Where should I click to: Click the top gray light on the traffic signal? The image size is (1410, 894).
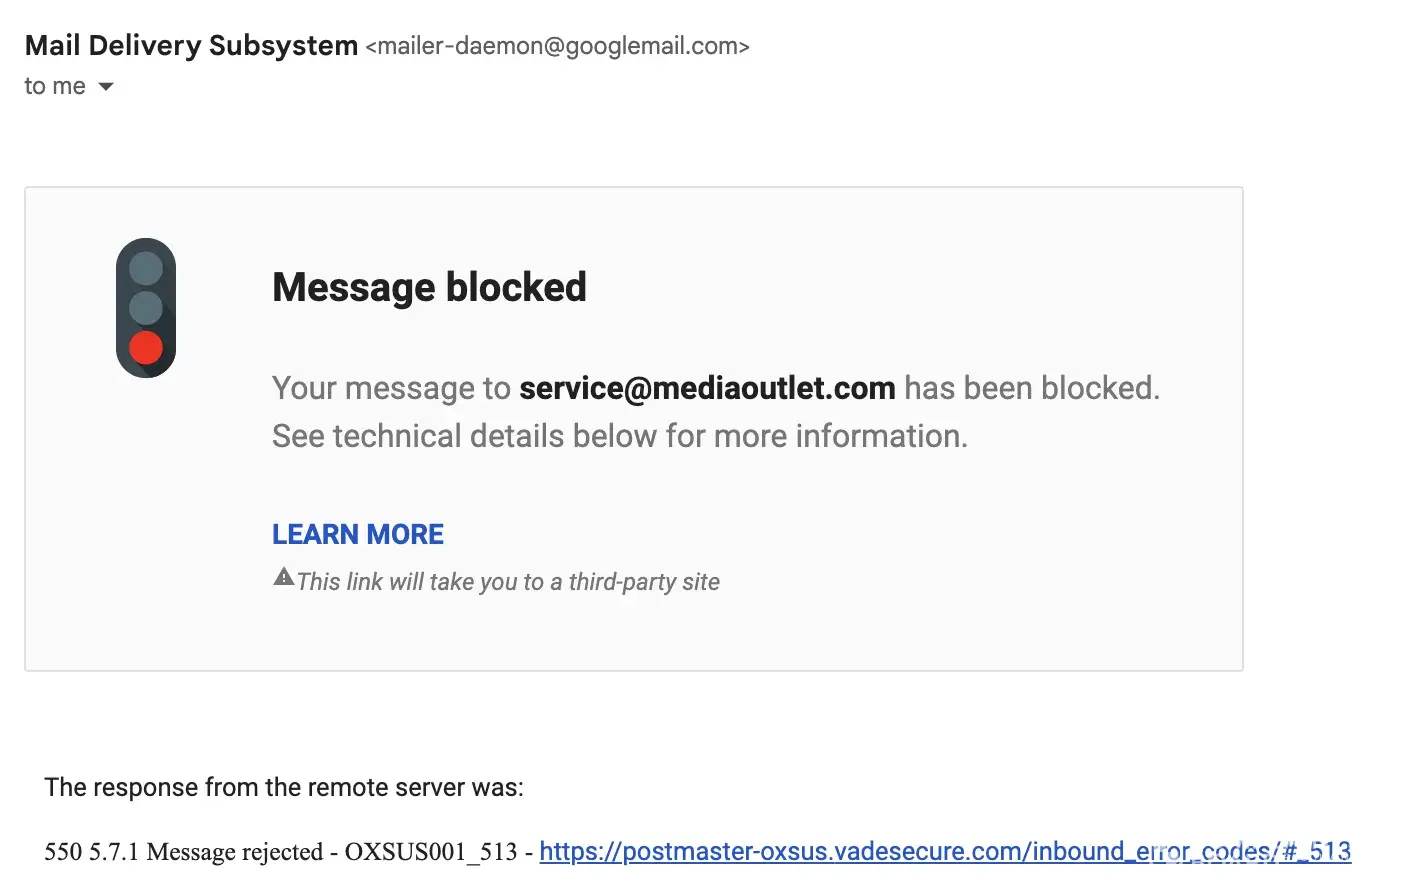point(146,268)
